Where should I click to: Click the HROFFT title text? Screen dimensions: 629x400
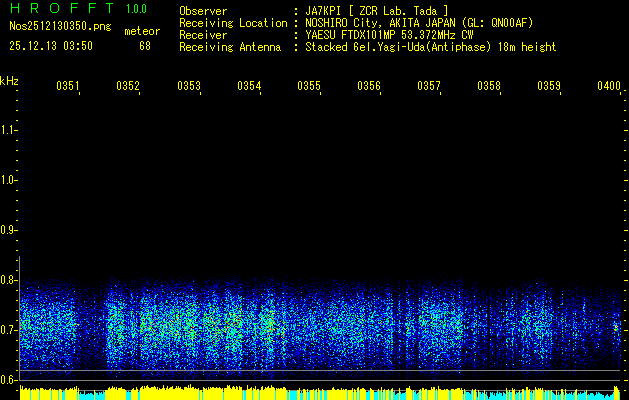(61, 10)
